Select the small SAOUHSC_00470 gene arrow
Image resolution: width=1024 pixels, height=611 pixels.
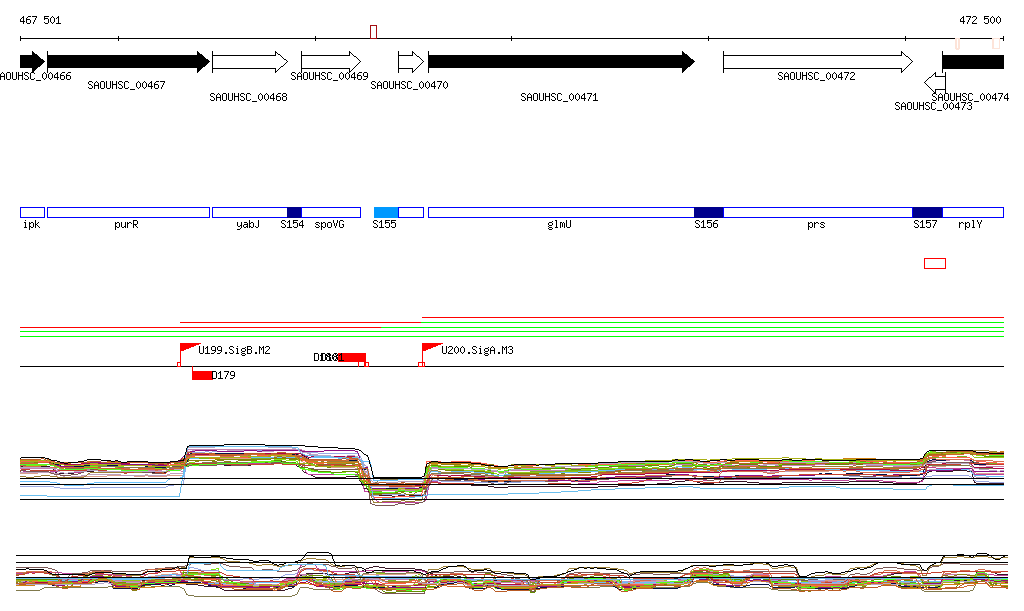pyautogui.click(x=410, y=62)
